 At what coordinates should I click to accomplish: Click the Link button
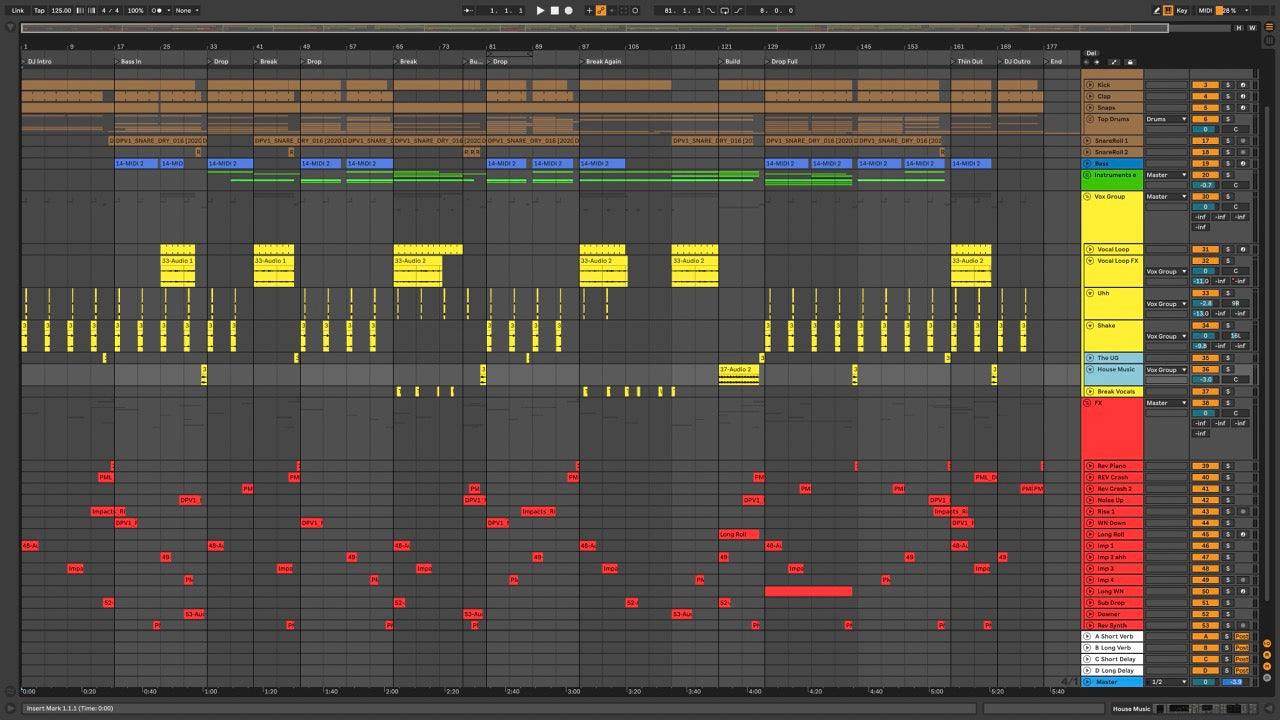click(17, 10)
